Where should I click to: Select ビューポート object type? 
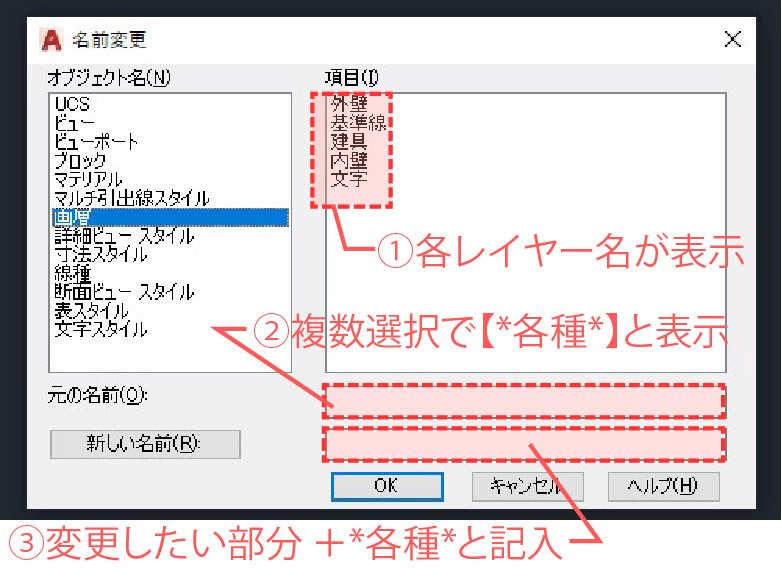[x=97, y=142]
